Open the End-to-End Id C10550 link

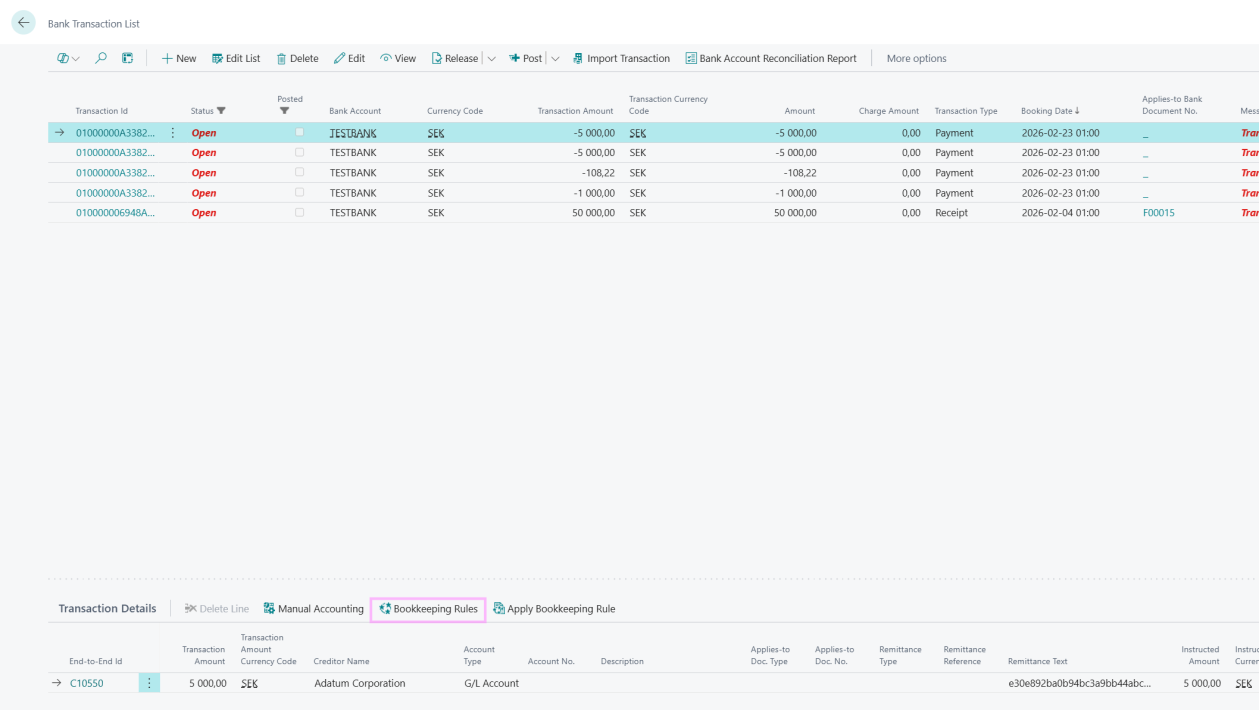(x=87, y=684)
